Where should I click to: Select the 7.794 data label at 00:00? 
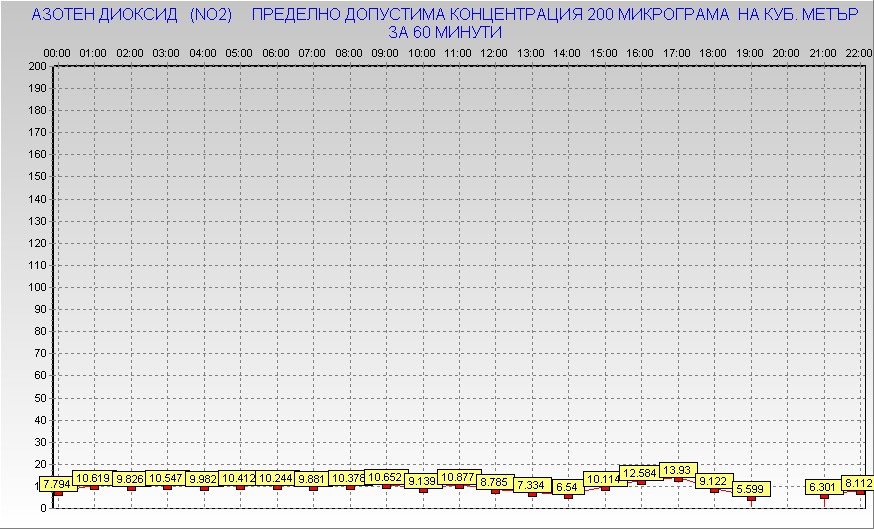point(56,485)
